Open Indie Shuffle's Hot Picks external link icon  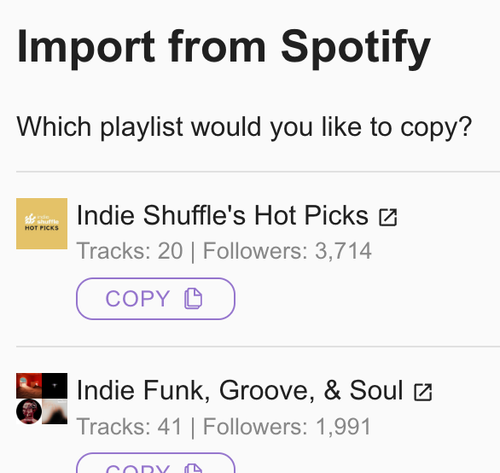[388, 217]
